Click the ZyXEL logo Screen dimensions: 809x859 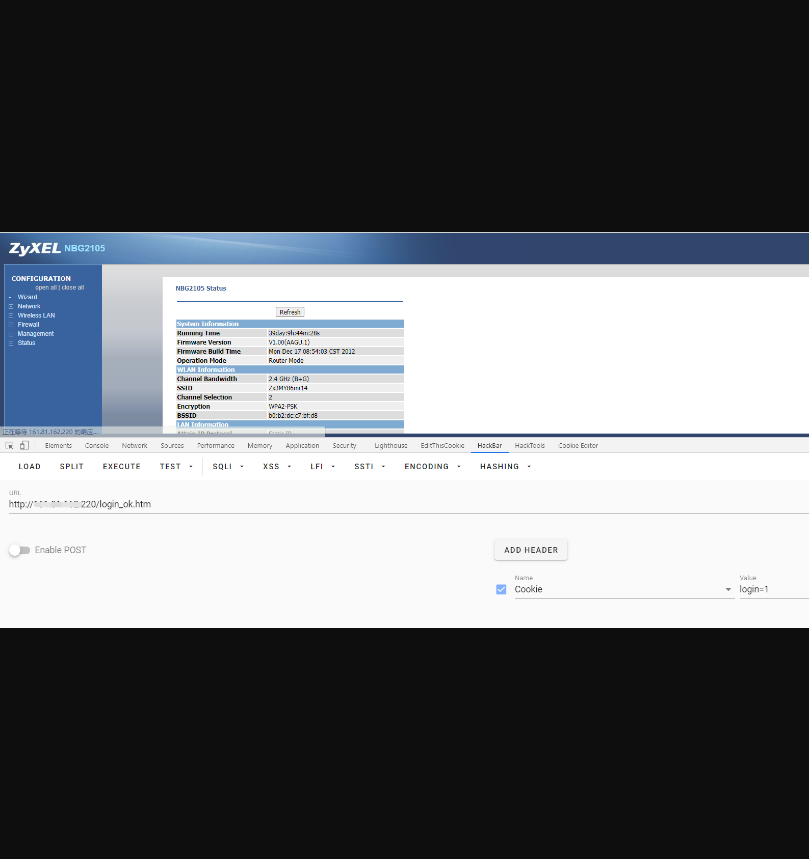pos(35,248)
